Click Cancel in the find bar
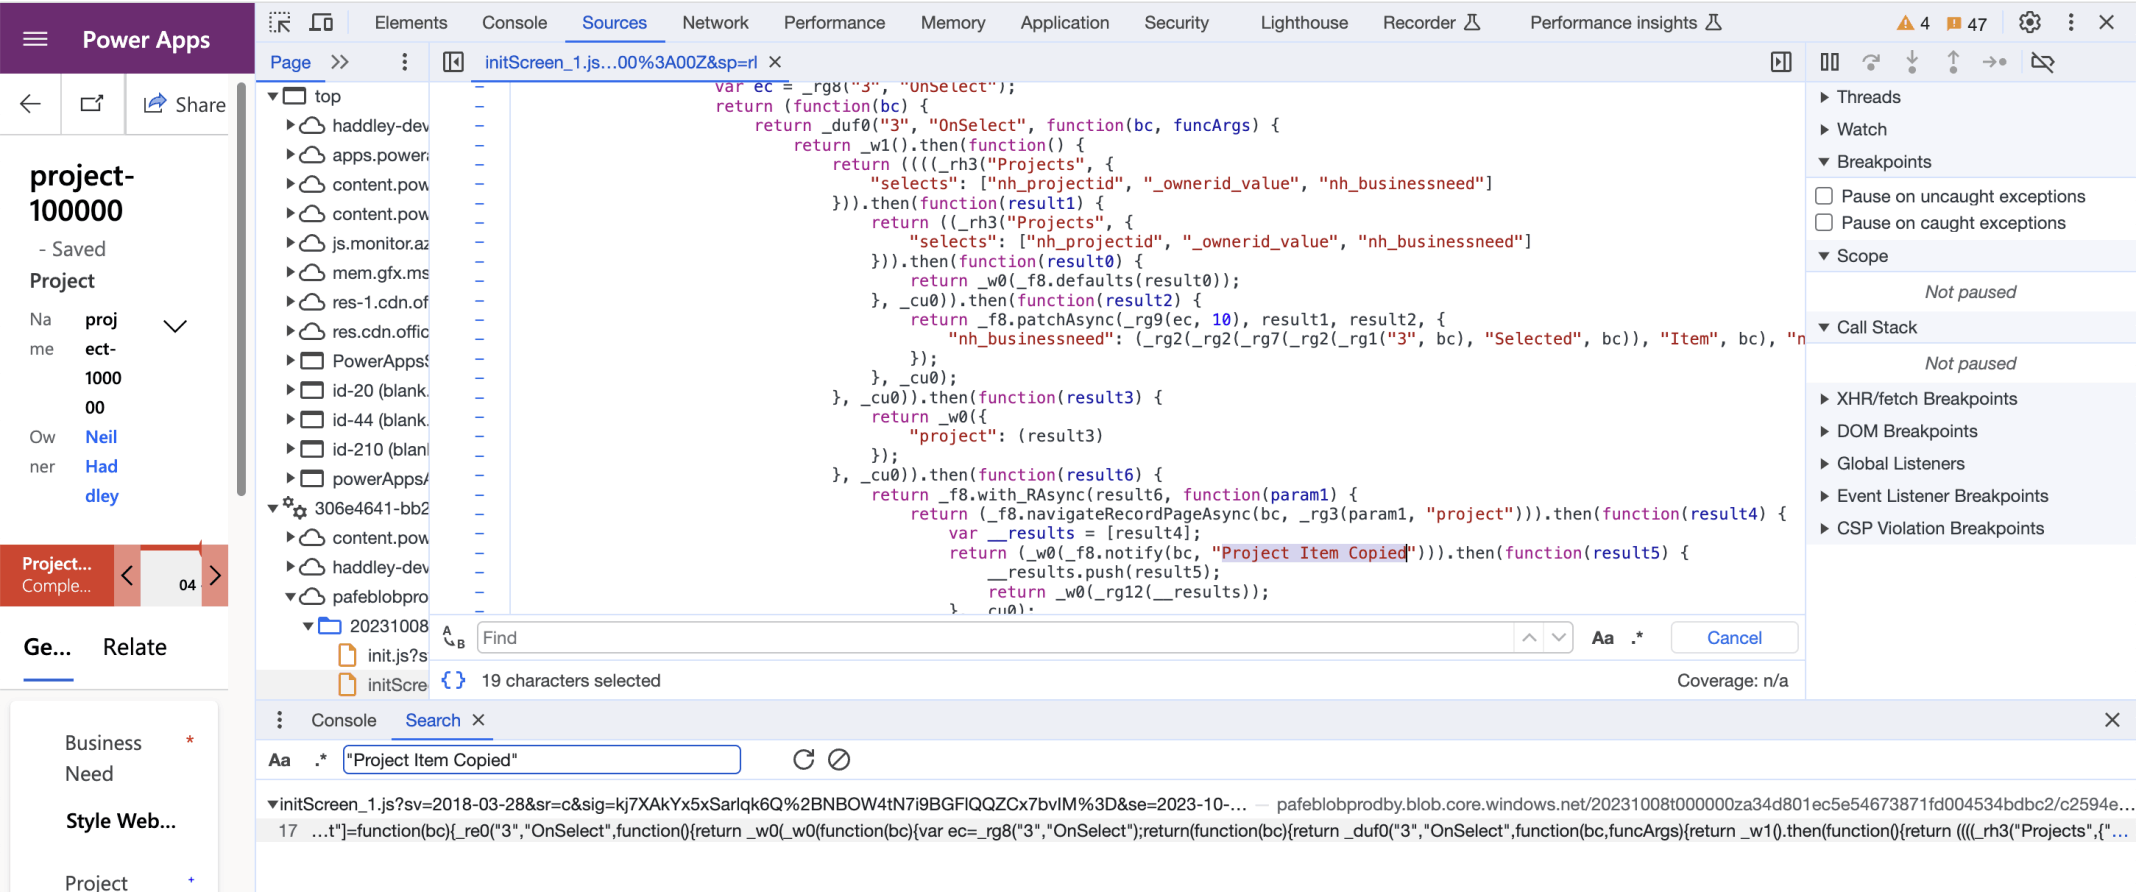Viewport: 2136px width, 892px height. coord(1734,638)
